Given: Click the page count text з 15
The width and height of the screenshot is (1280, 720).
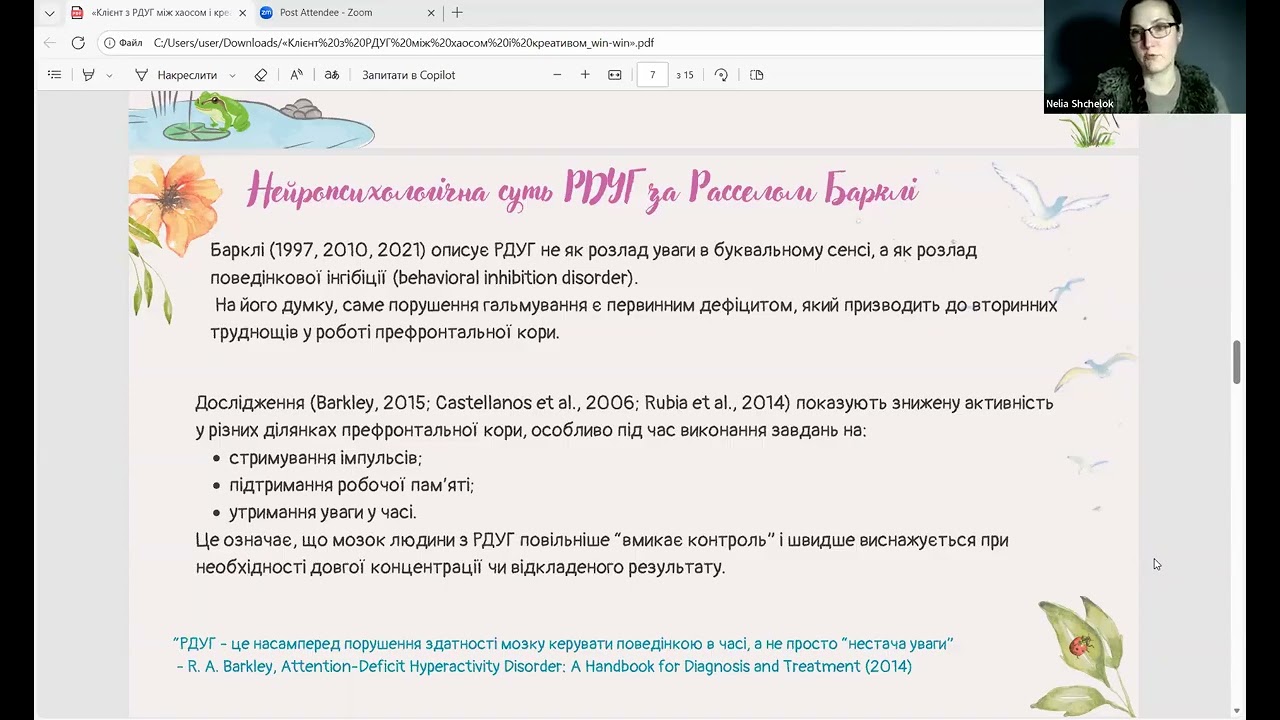Looking at the screenshot, I should pyautogui.click(x=685, y=75).
